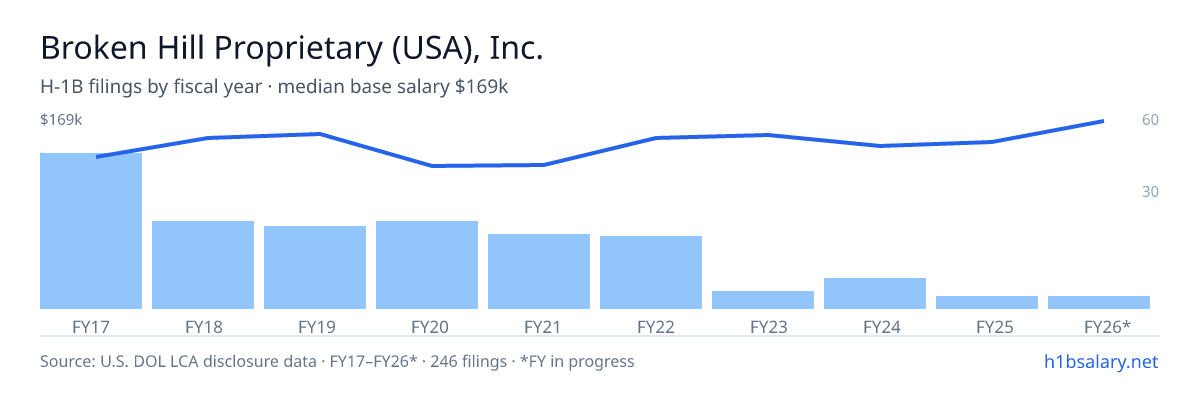Click the FY17 filings bar
1200x400 pixels.
coord(91,231)
